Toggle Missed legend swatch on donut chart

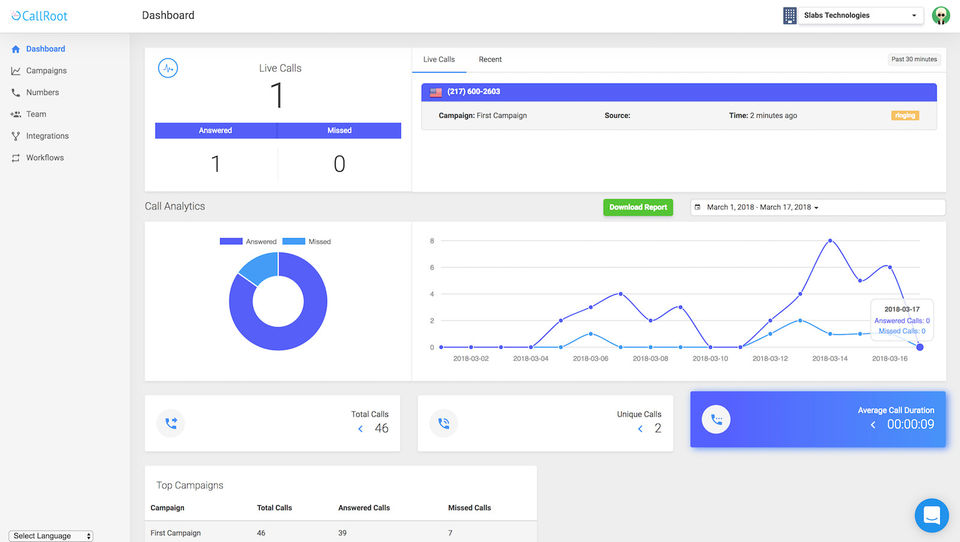pyautogui.click(x=294, y=241)
